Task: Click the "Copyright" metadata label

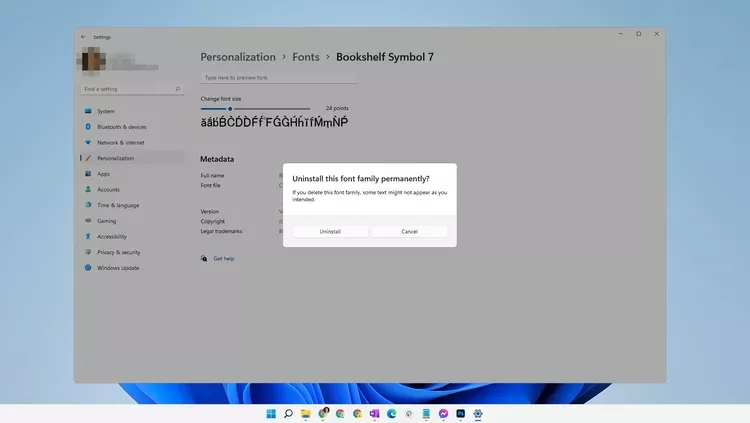Action: coord(212,222)
